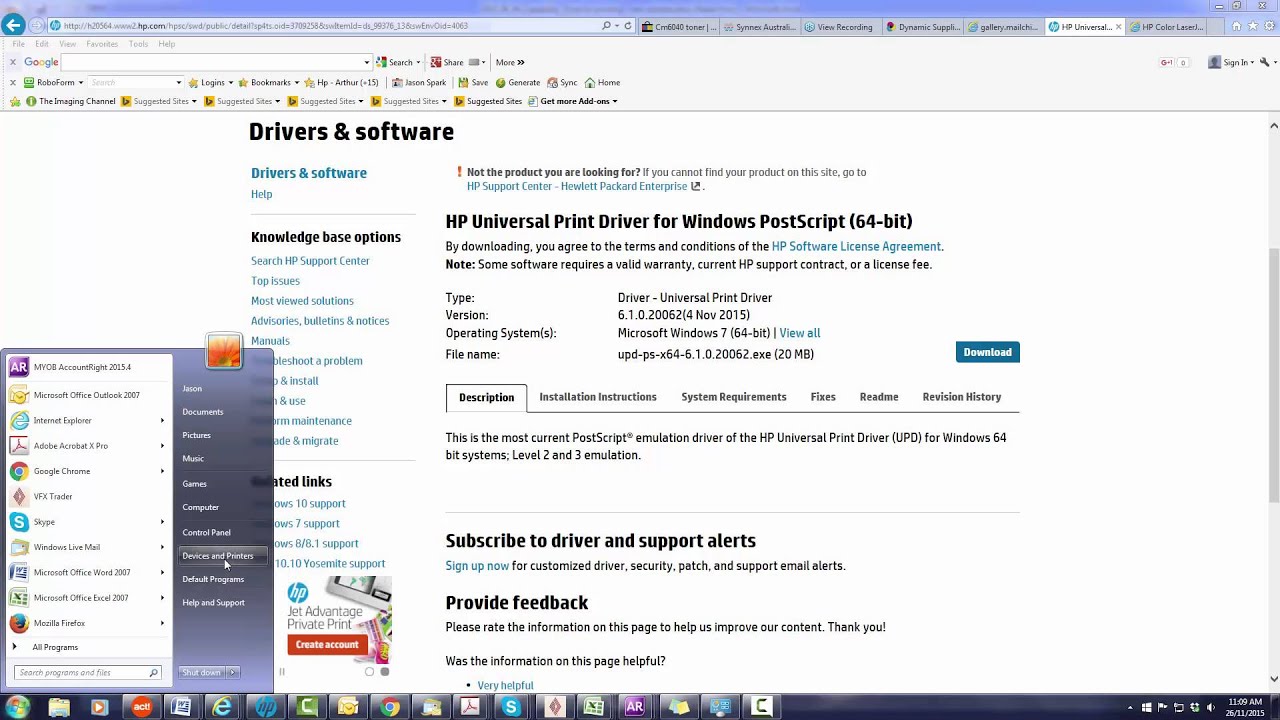Click the Sign up now link

coord(477,566)
